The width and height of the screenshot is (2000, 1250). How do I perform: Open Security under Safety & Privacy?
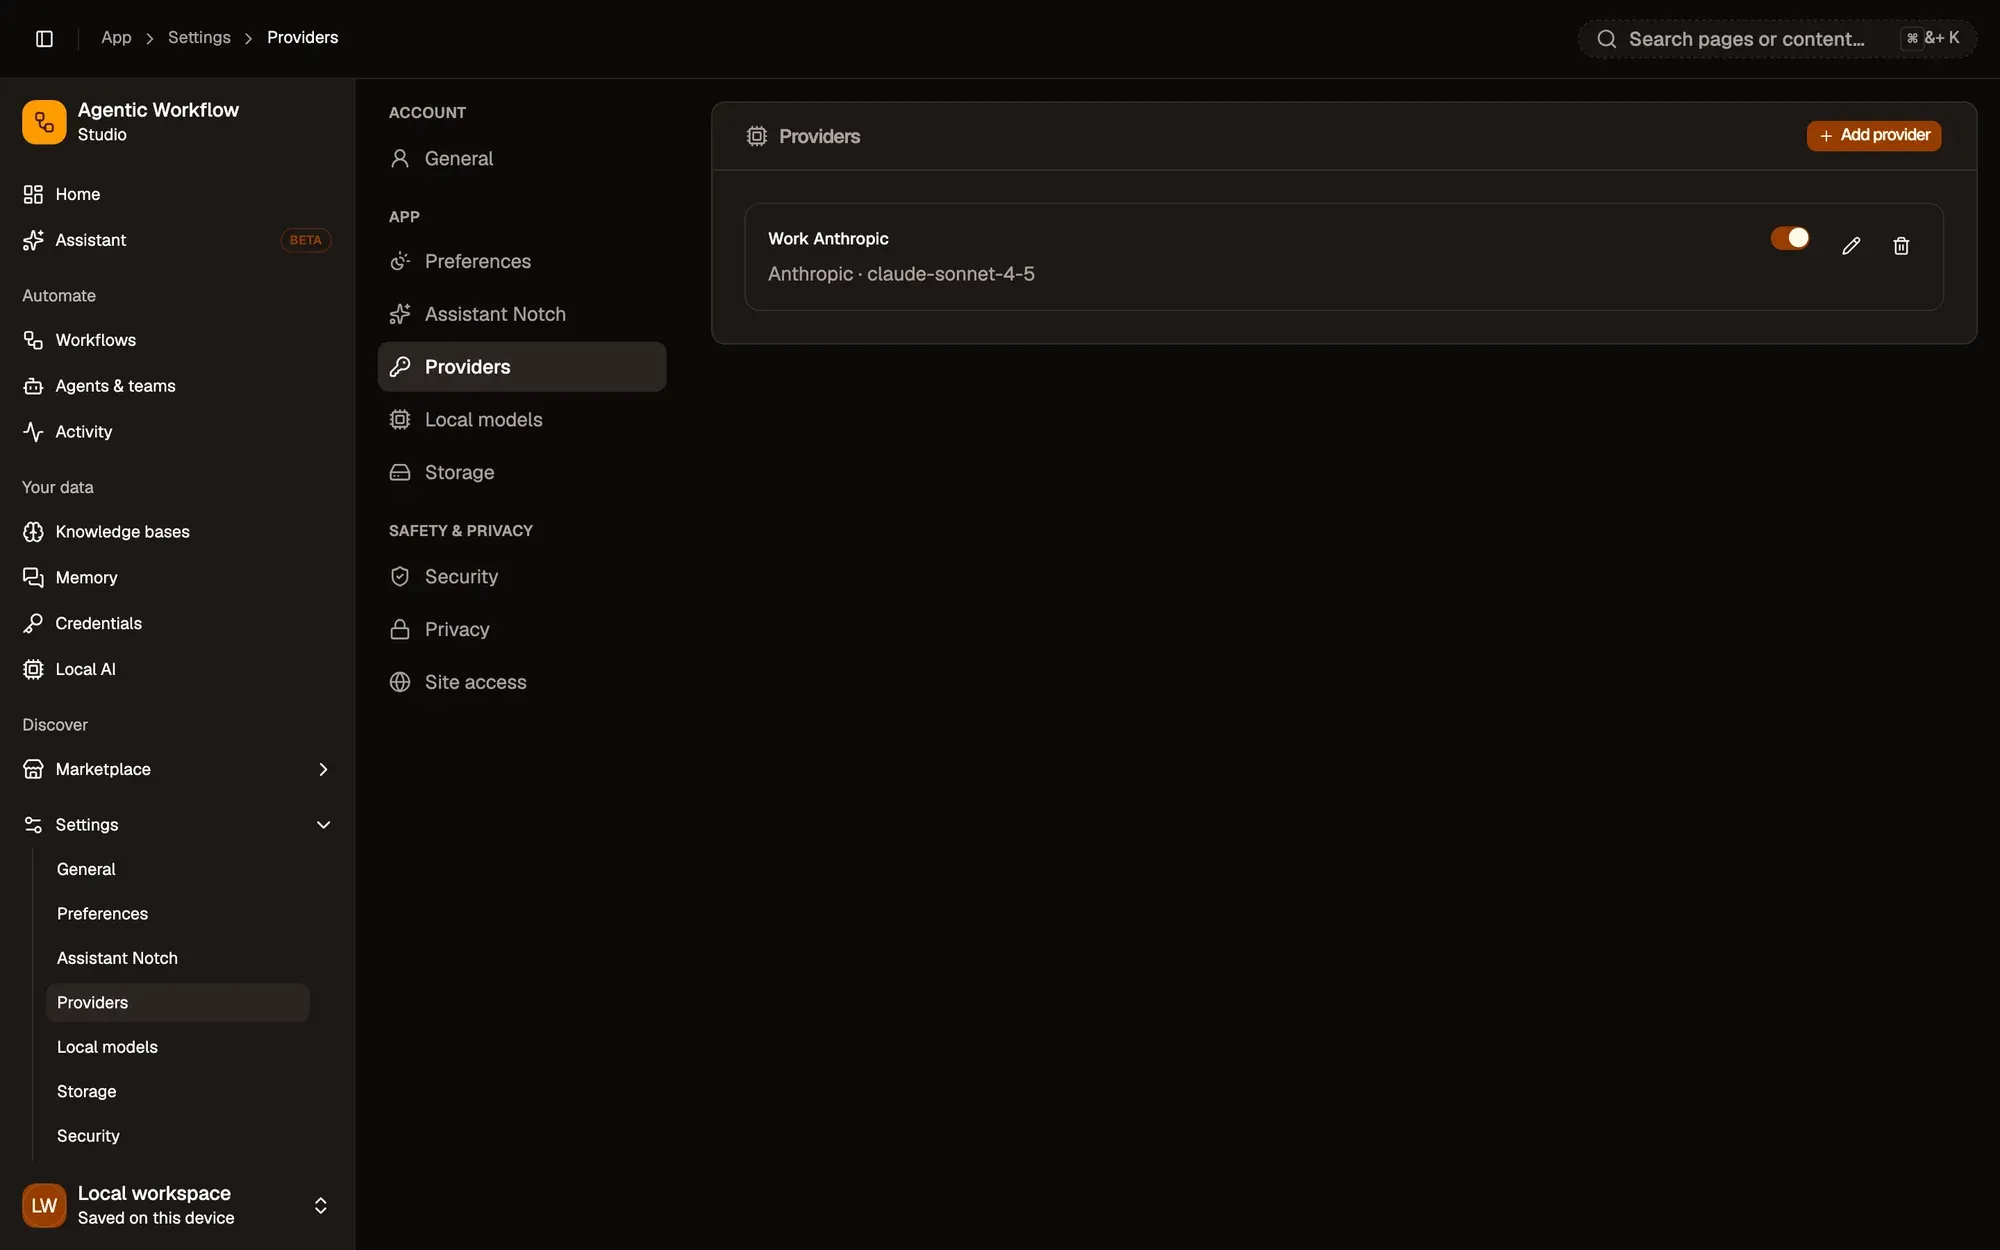(x=522, y=577)
